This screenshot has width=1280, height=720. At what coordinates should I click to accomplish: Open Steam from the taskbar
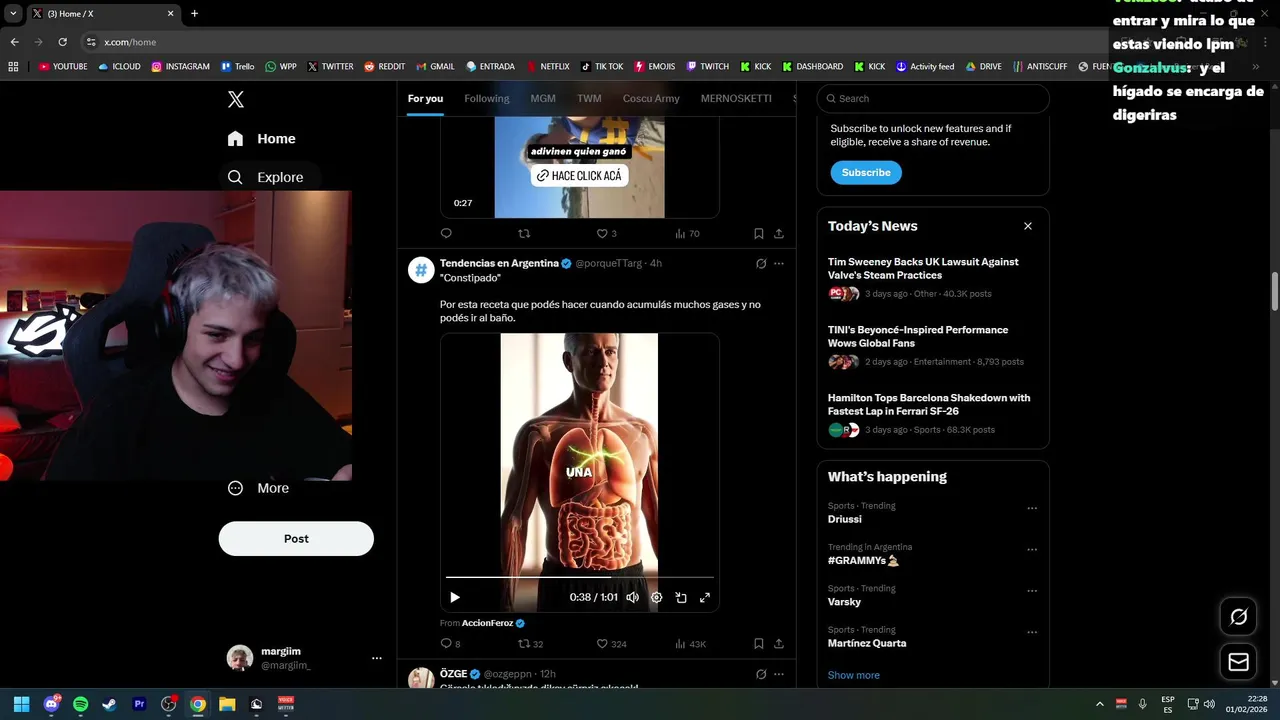[x=109, y=704]
